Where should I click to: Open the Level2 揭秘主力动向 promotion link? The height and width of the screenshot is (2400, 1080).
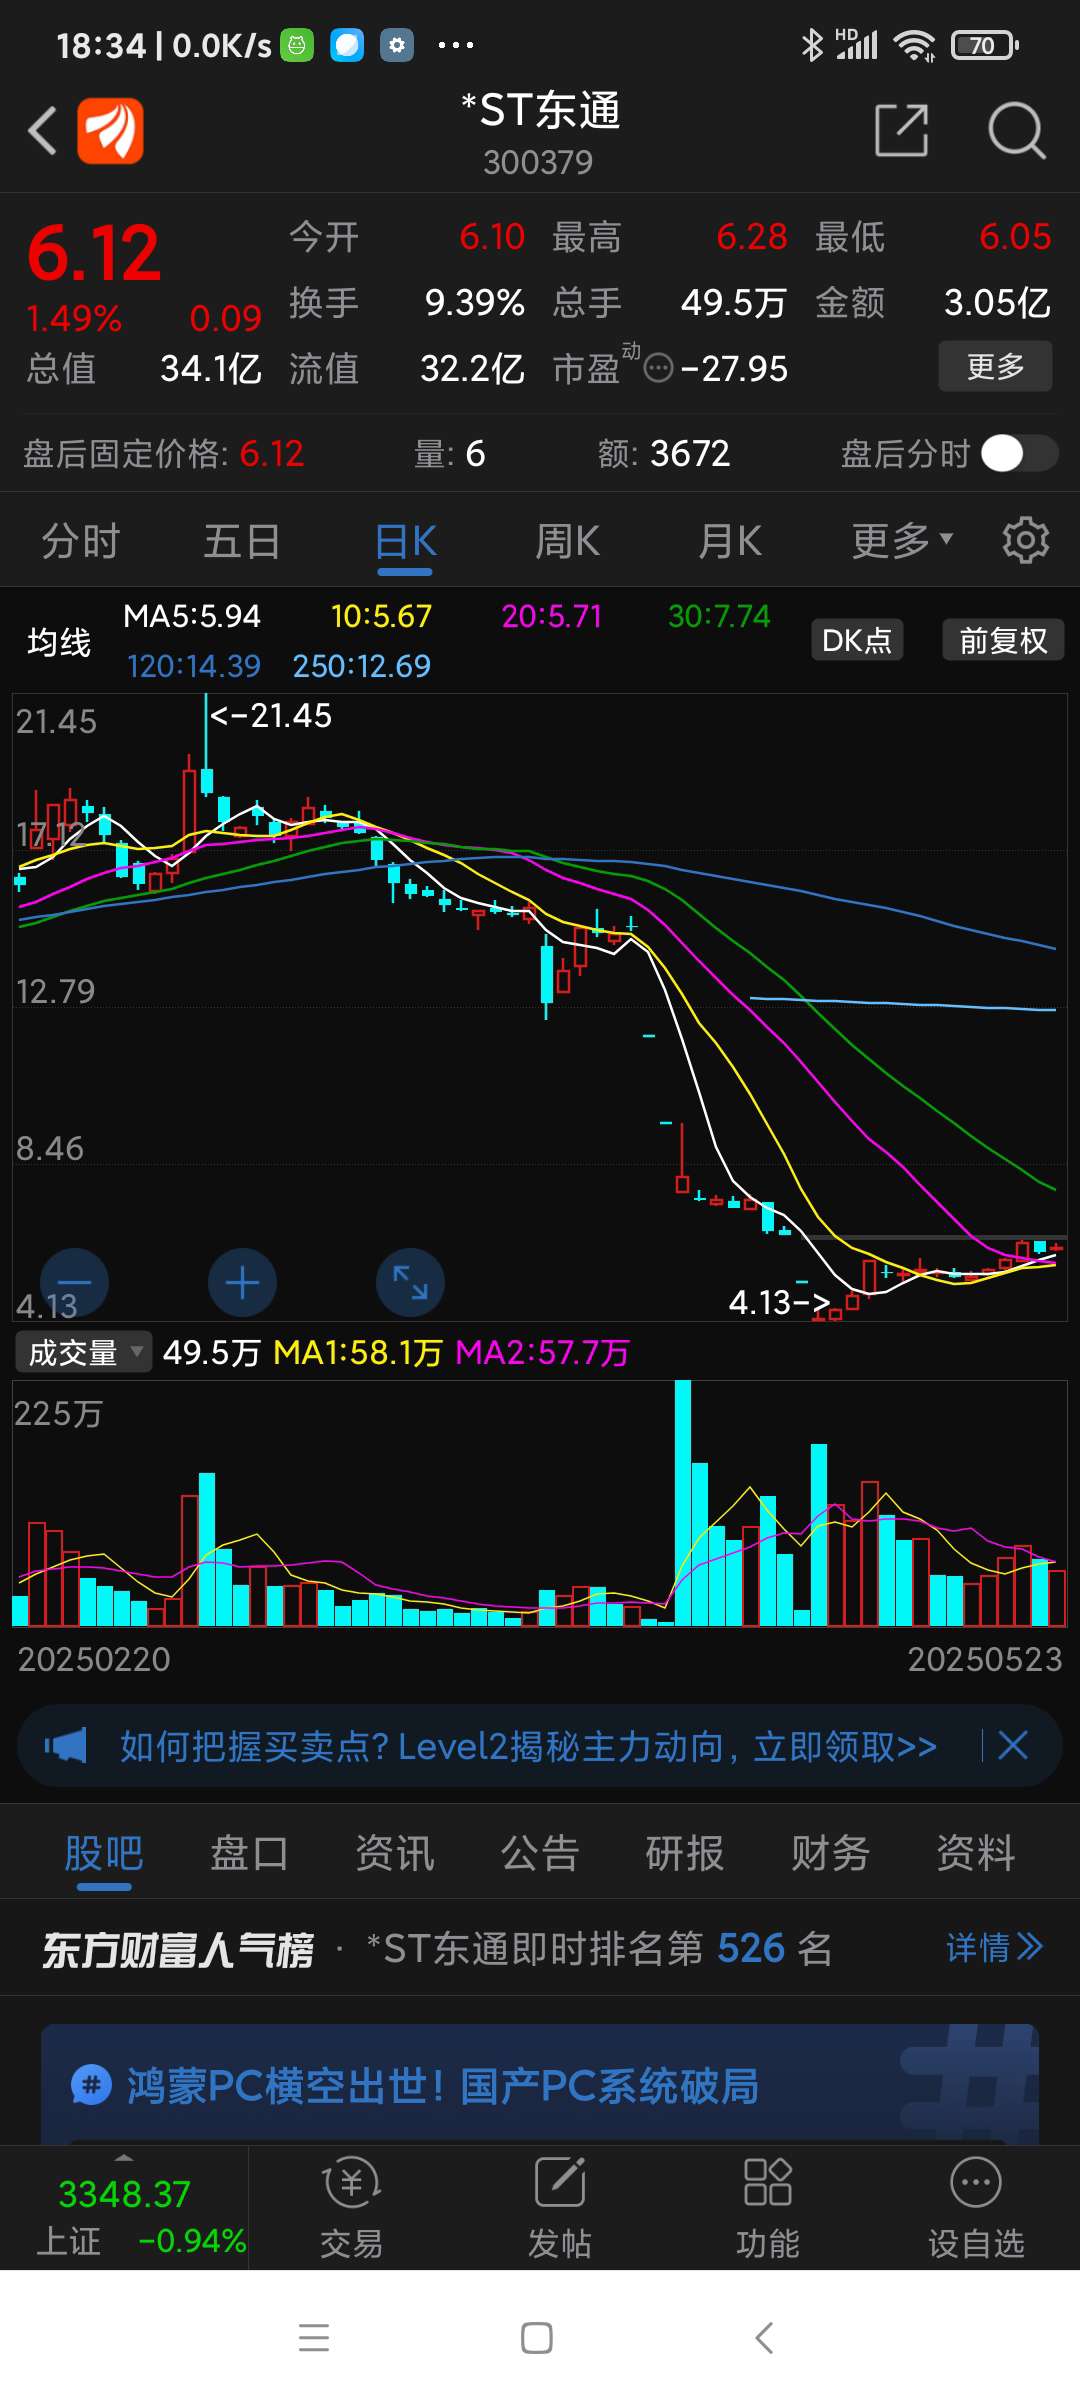(x=528, y=1746)
